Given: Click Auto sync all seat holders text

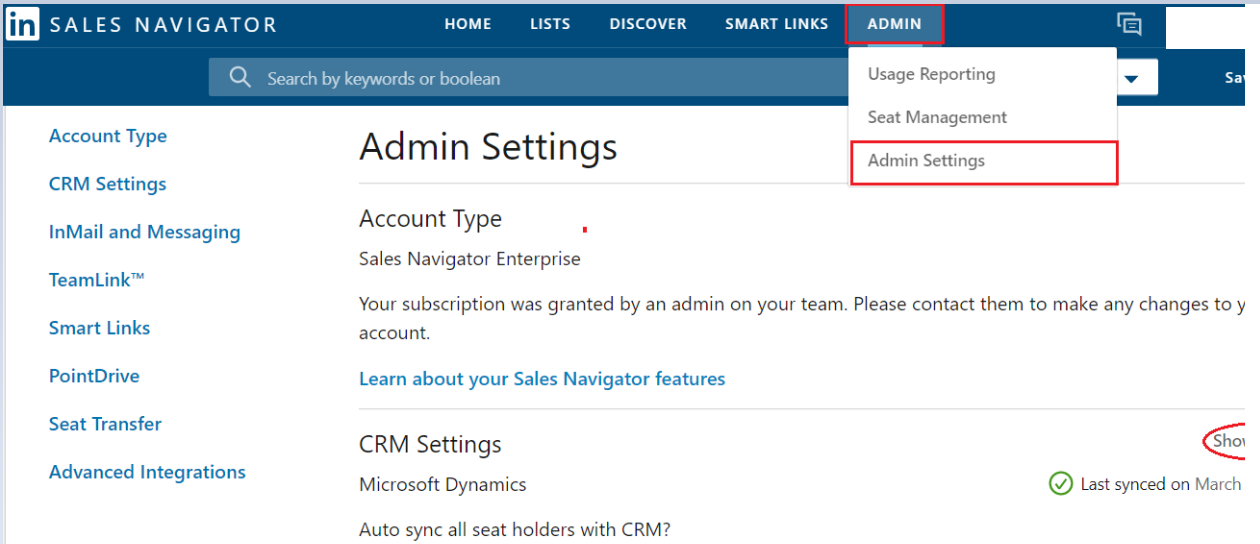Looking at the screenshot, I should [515, 529].
